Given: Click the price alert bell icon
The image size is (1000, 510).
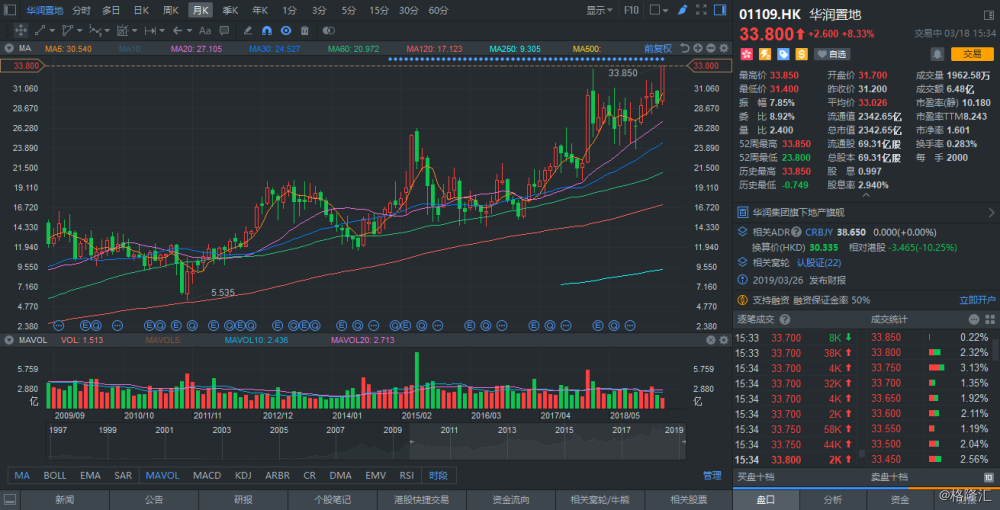Looking at the screenshot, I should (x=936, y=54).
